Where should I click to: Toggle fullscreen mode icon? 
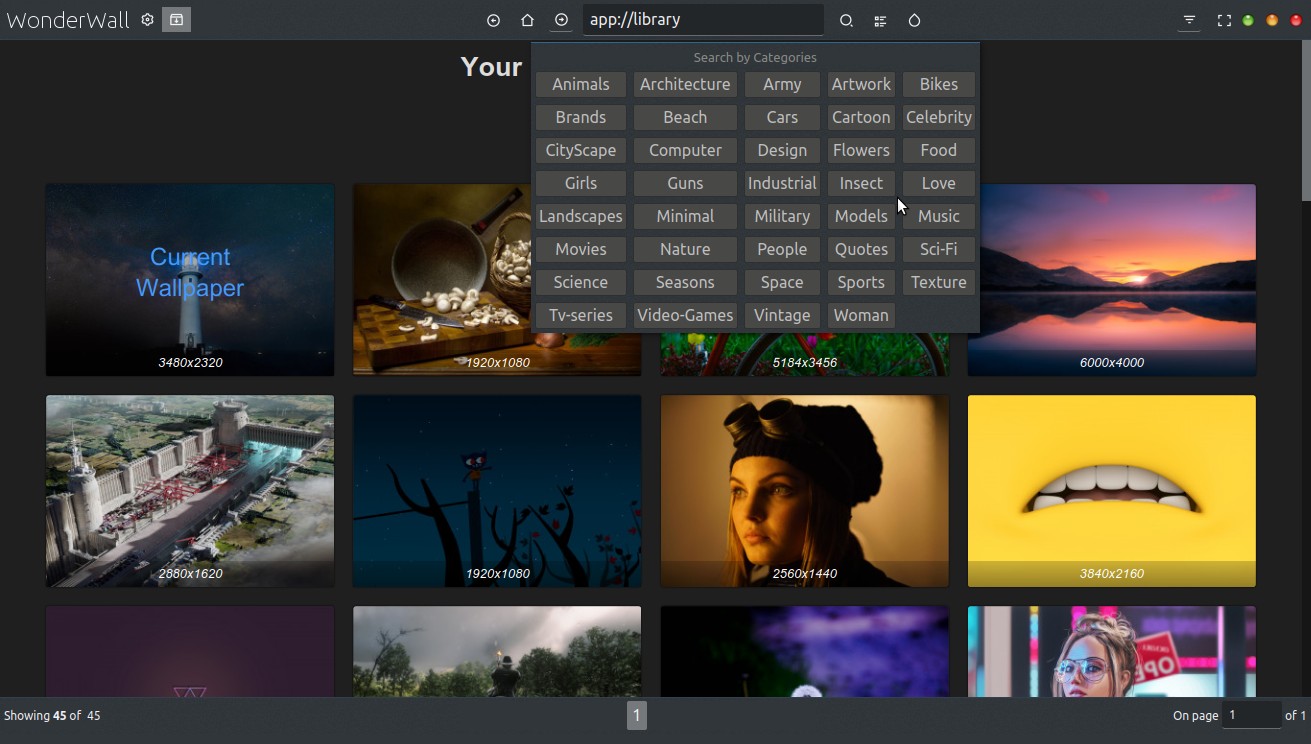click(x=1223, y=20)
